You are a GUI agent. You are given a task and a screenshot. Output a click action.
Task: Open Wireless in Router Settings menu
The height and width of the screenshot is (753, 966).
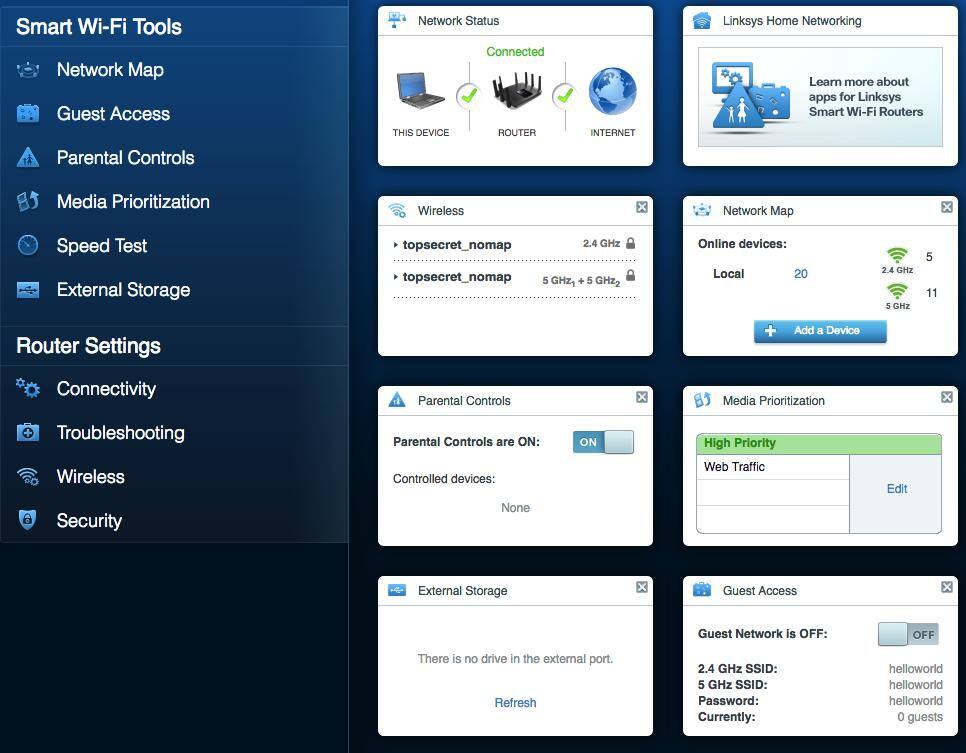click(x=90, y=477)
